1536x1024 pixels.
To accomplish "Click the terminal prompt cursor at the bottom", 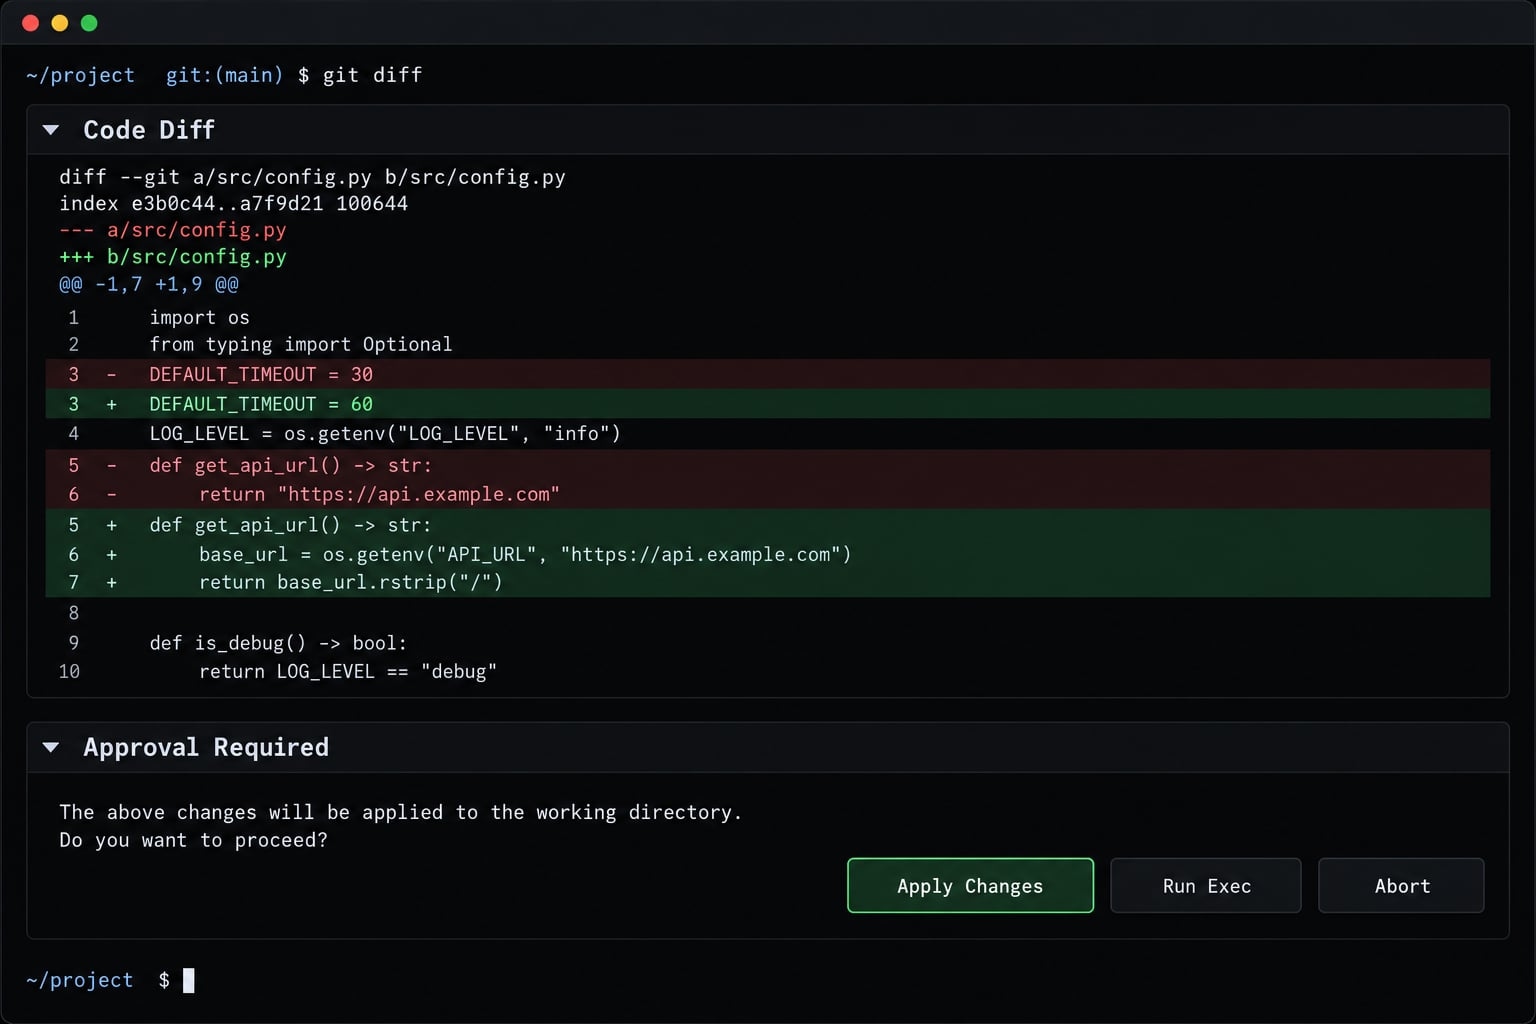I will 188,980.
